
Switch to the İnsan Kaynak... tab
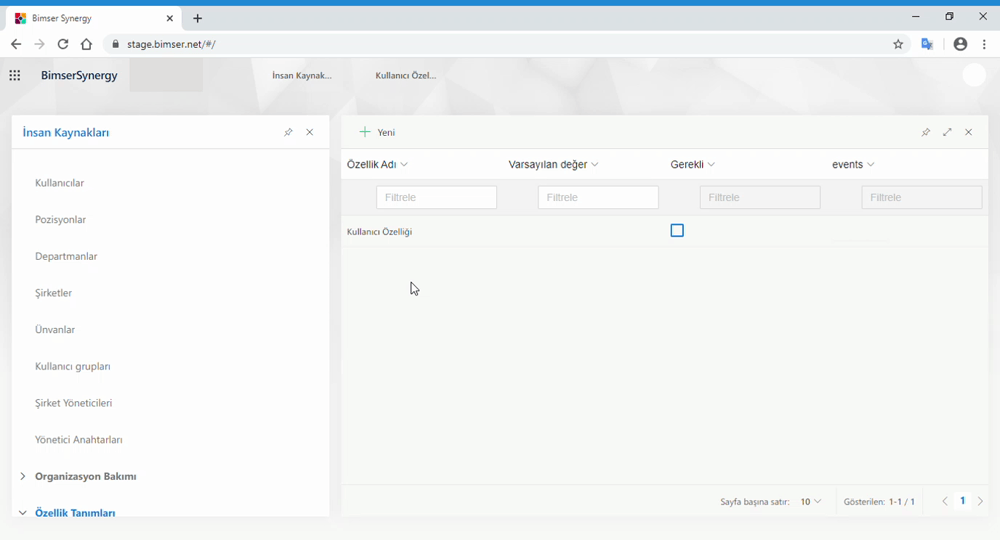click(302, 75)
